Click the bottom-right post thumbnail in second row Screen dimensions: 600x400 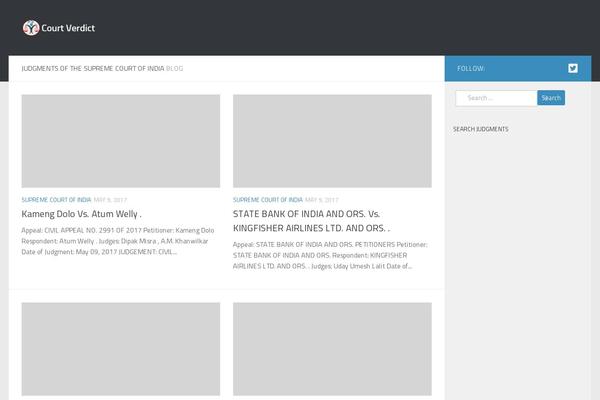(332, 349)
